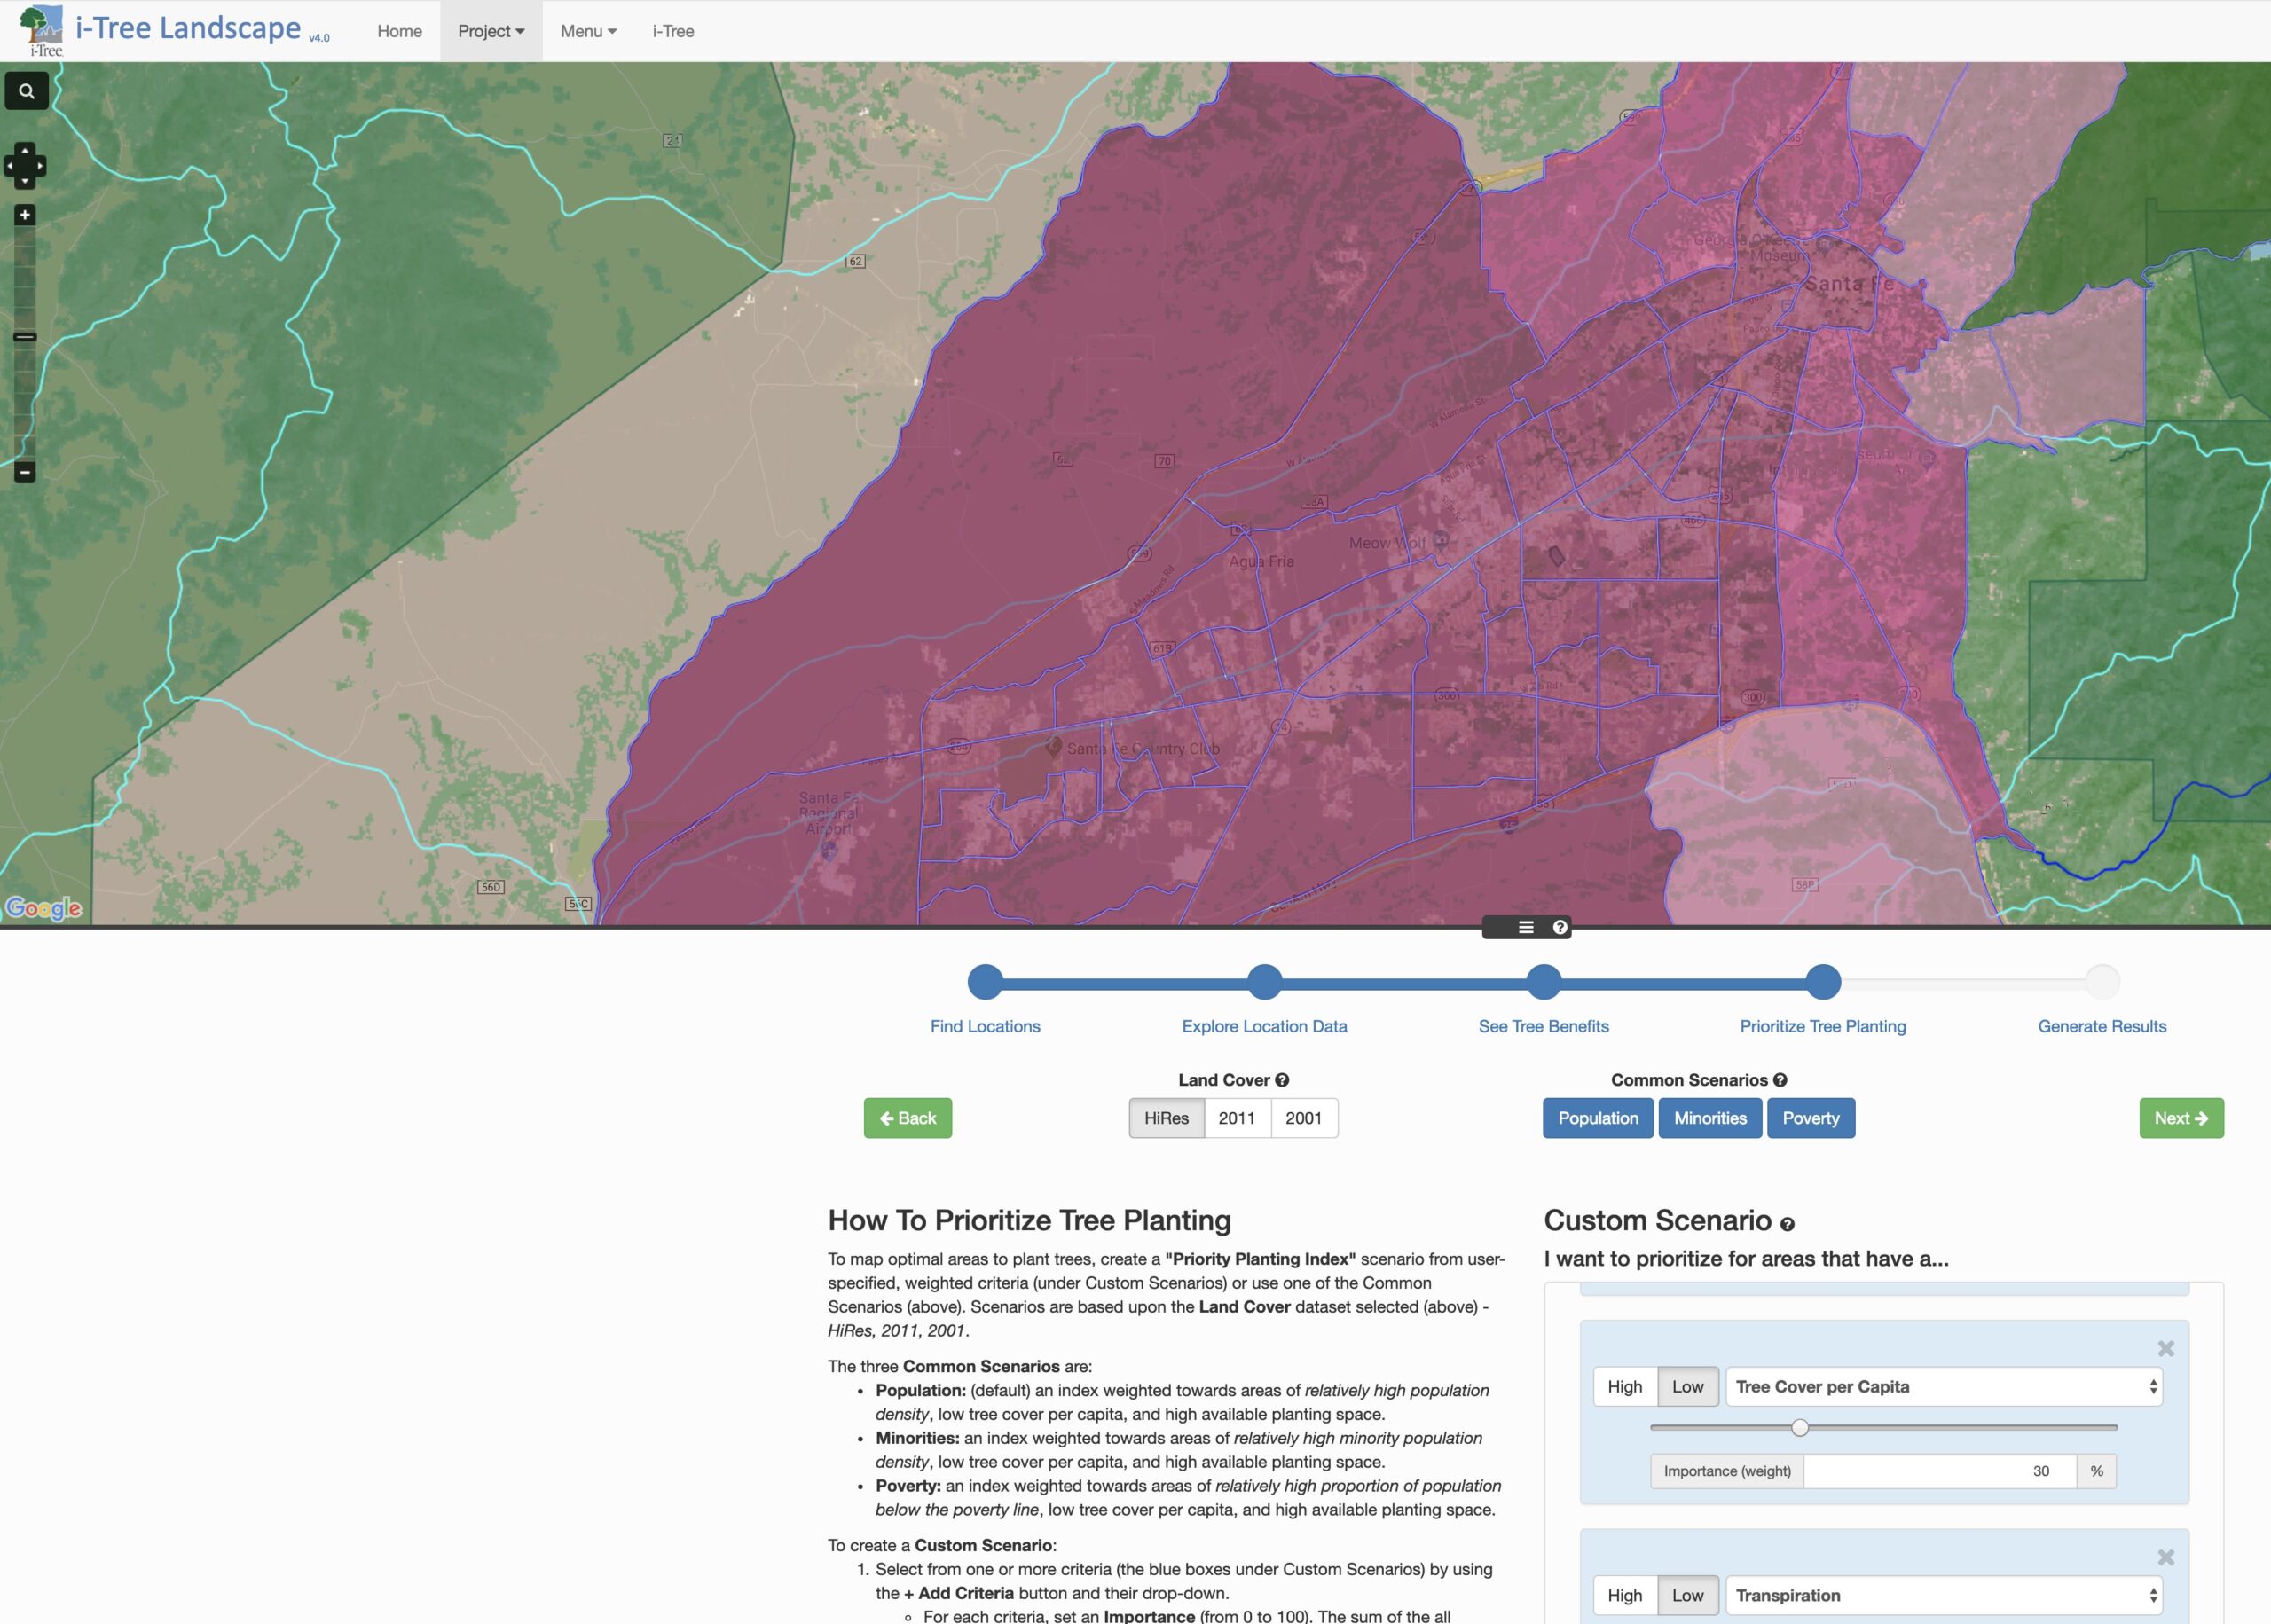Image resolution: width=2271 pixels, height=1624 pixels.
Task: Open the map help question icon
Action: 1559,927
